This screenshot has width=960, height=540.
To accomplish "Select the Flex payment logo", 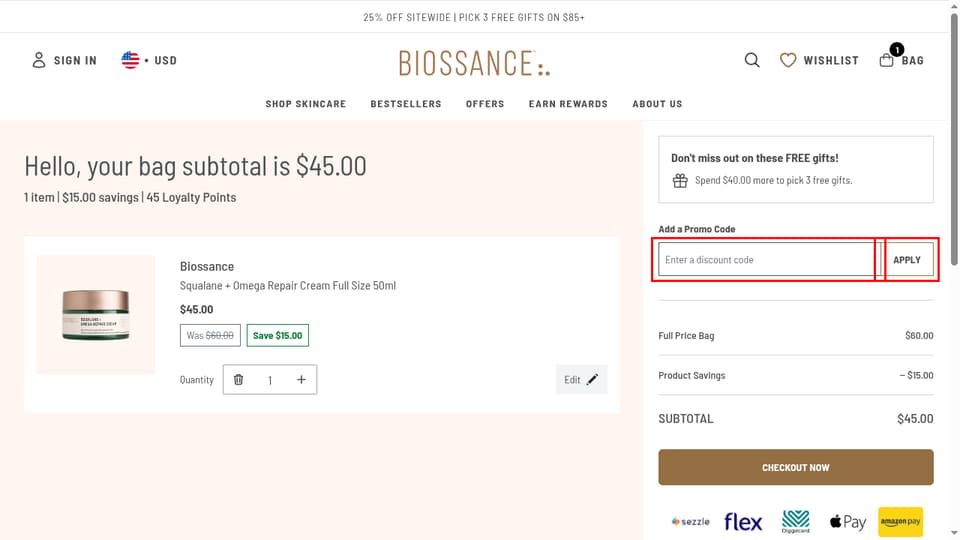I will (x=743, y=522).
